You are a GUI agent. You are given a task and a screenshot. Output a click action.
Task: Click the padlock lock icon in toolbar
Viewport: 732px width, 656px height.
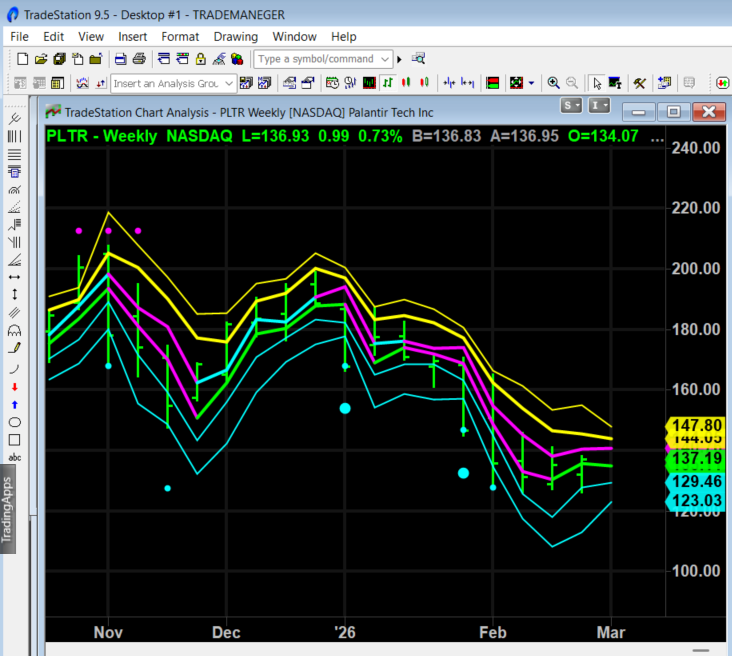(x=201, y=59)
